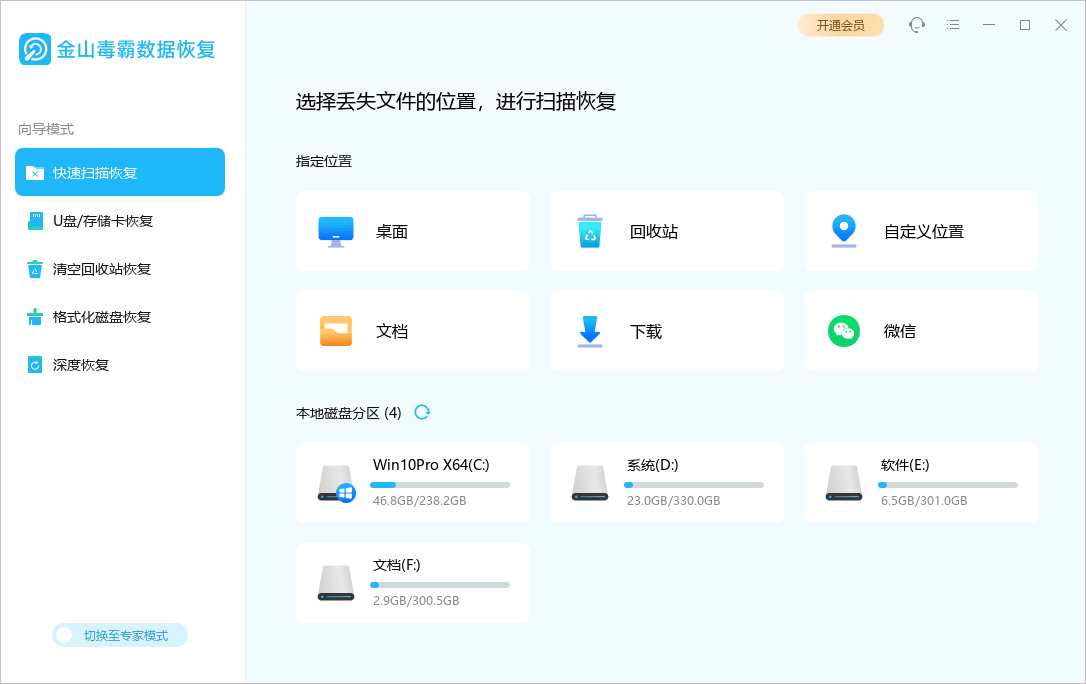Click the 清空回收站恢复 trash icon
Image resolution: width=1086 pixels, height=684 pixels.
pos(35,269)
